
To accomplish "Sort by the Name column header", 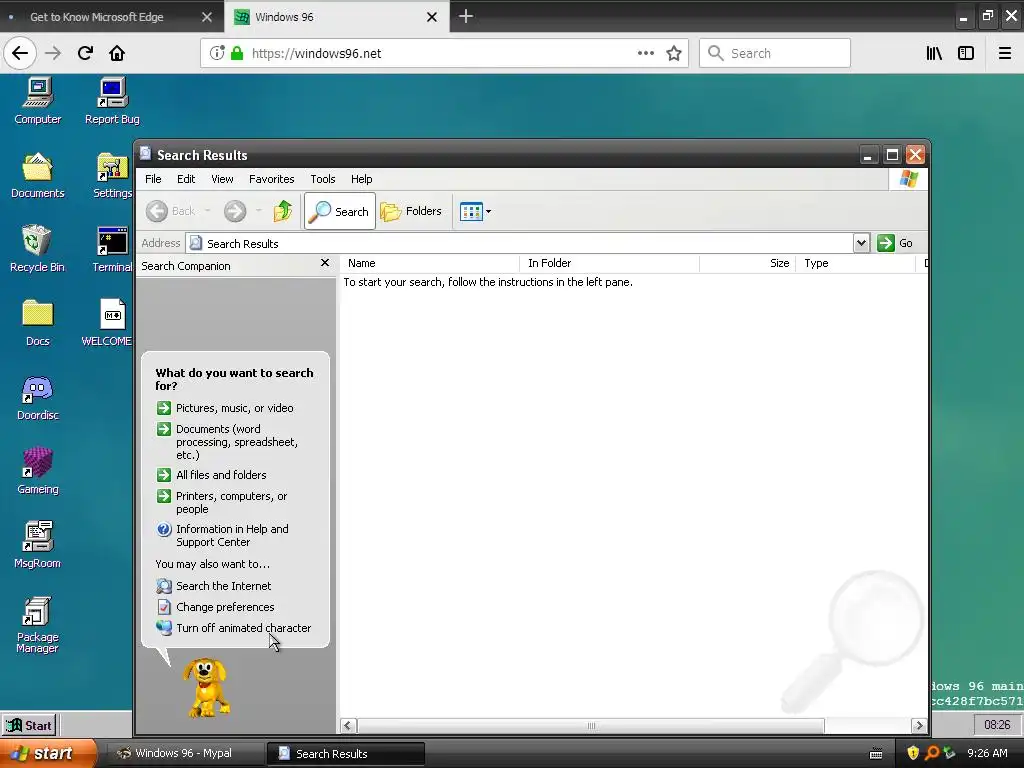I will tap(430, 263).
